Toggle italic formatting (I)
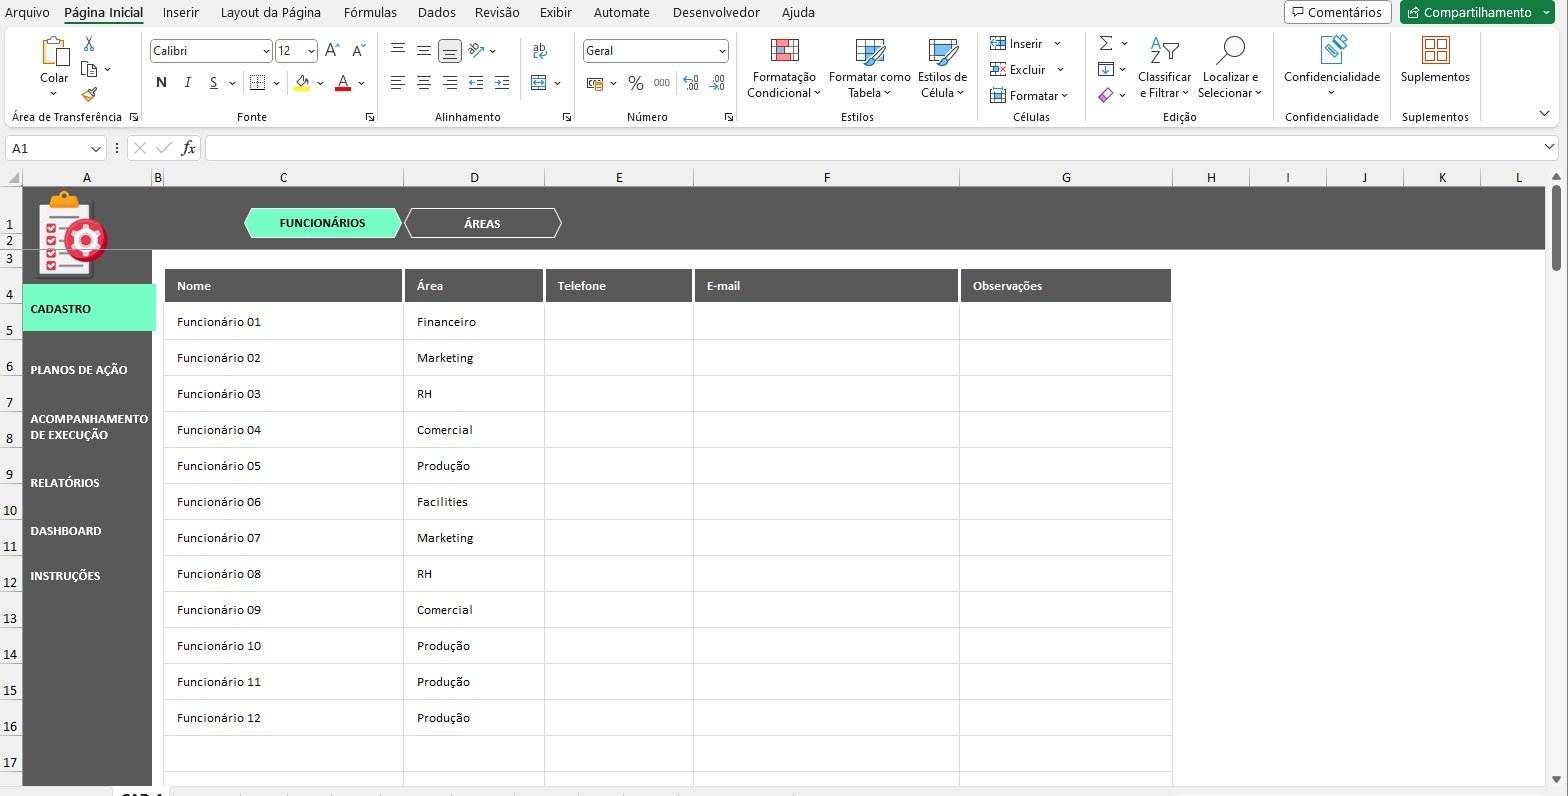The image size is (1568, 796). click(x=188, y=83)
